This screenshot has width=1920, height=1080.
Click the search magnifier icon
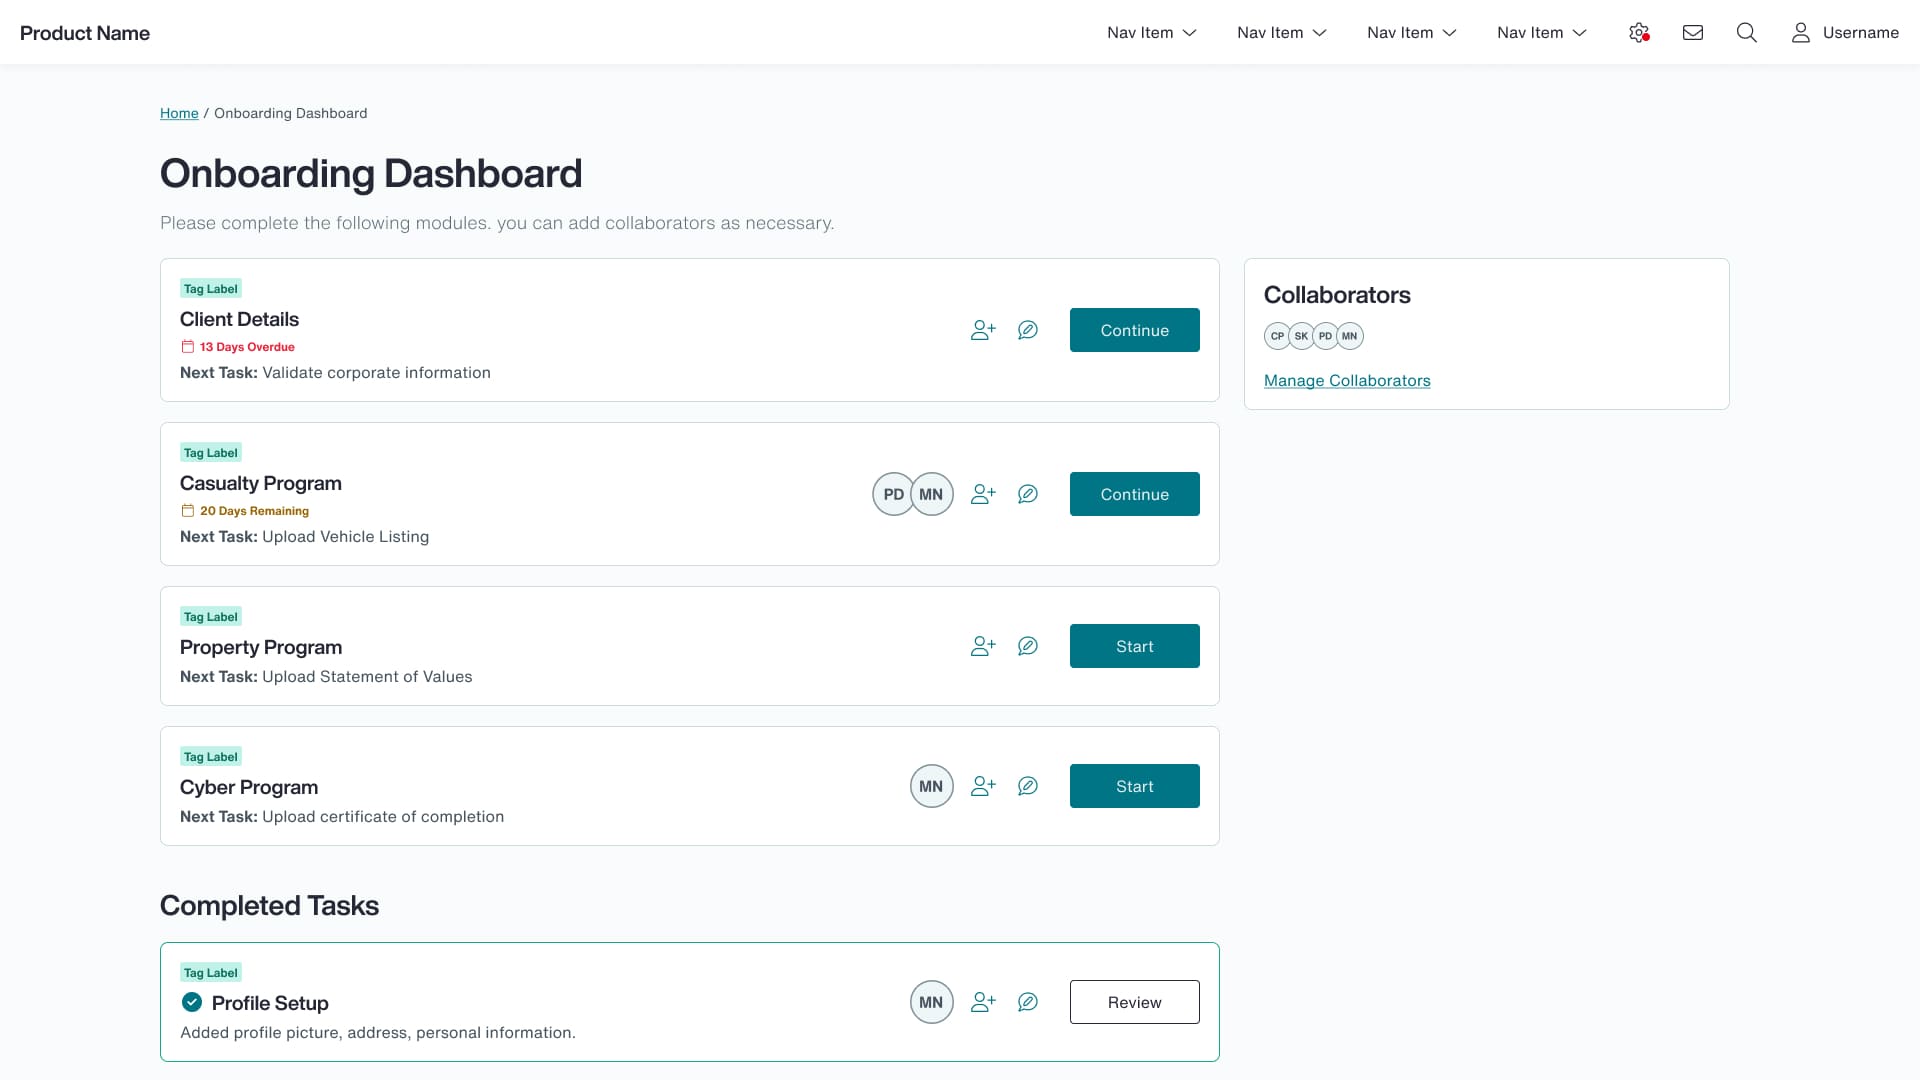pyautogui.click(x=1747, y=33)
